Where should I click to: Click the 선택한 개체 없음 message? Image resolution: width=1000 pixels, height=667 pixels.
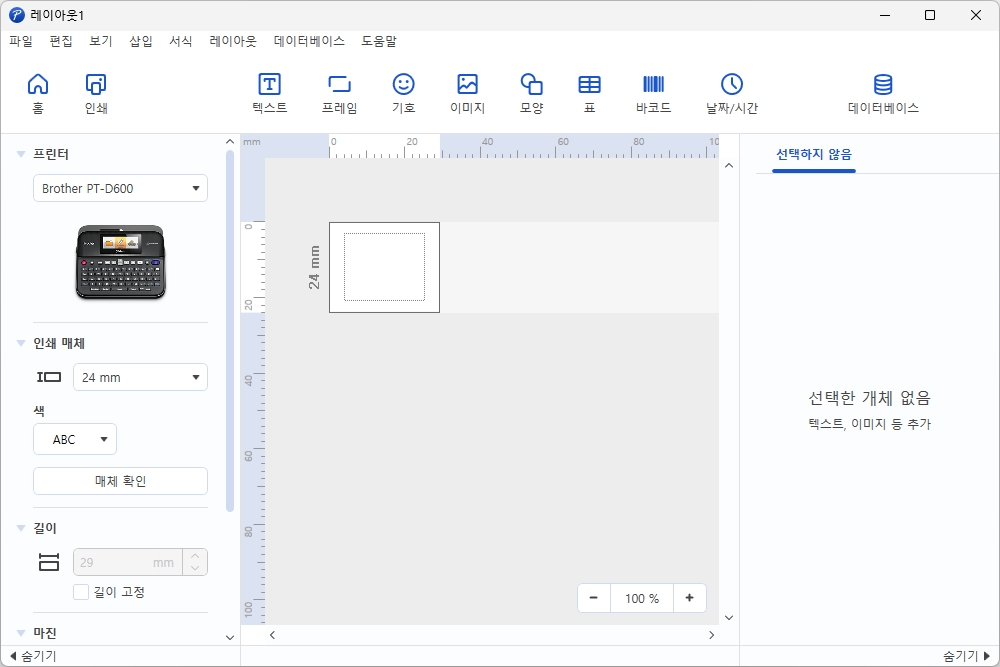[869, 398]
